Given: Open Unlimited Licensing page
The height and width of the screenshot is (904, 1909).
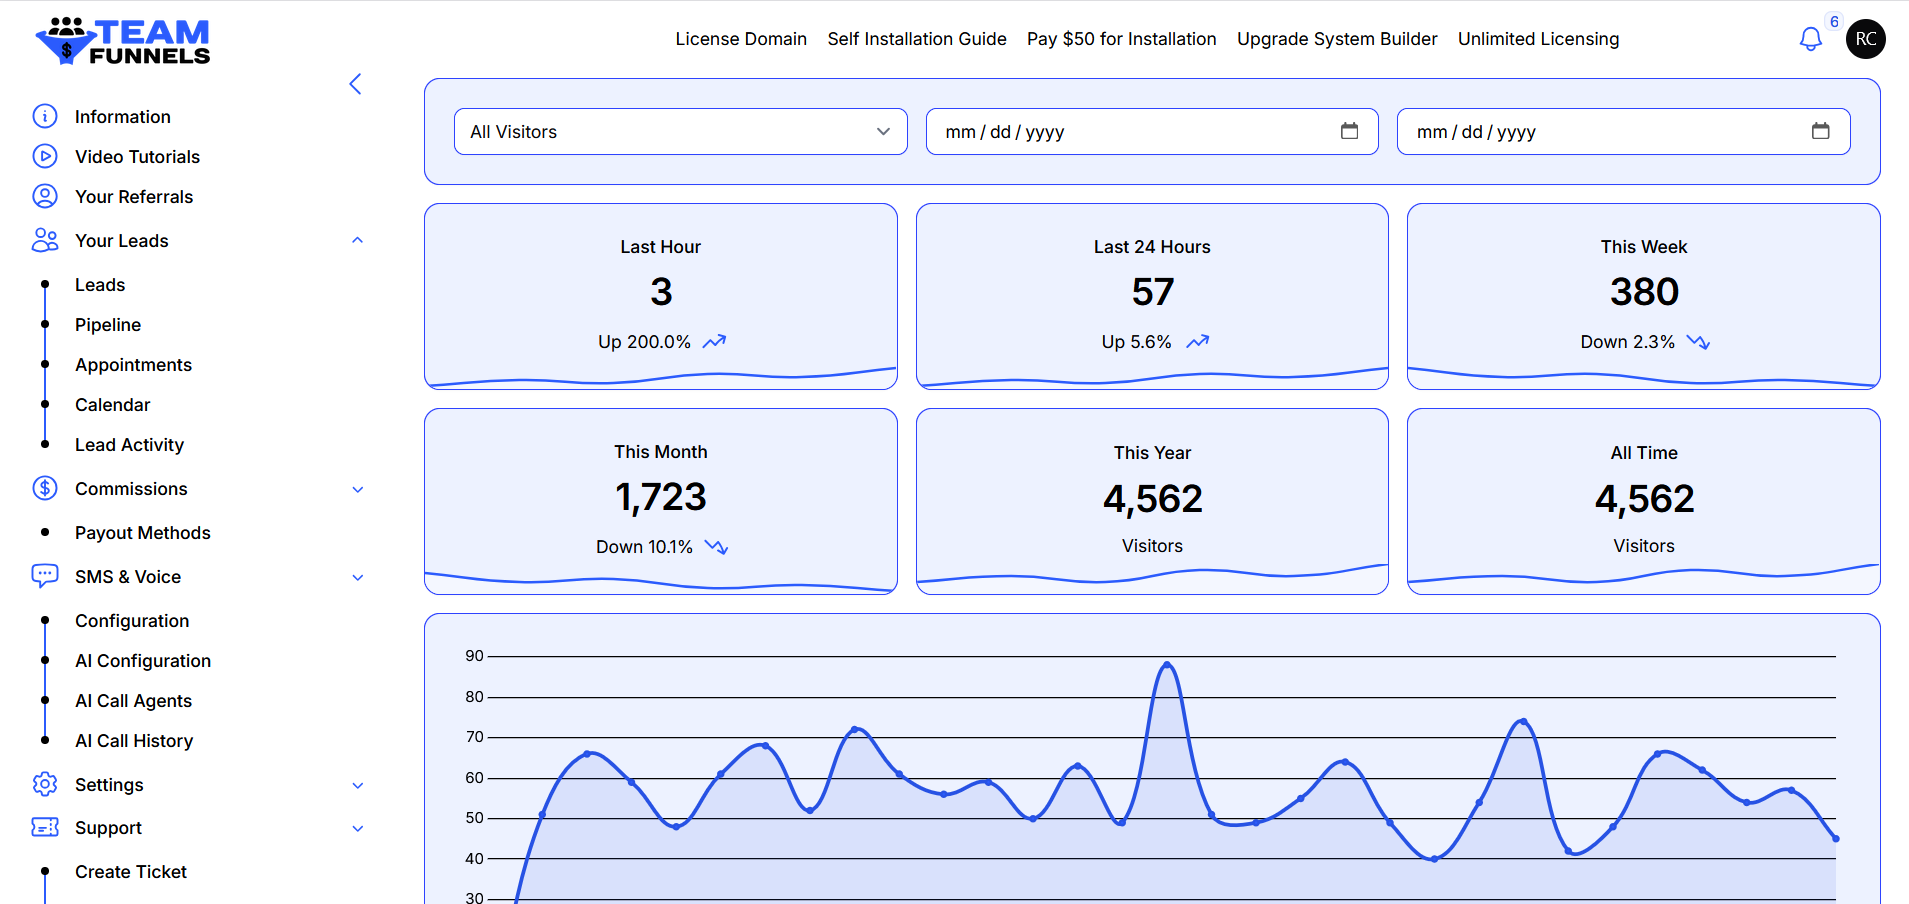Looking at the screenshot, I should click(x=1538, y=39).
